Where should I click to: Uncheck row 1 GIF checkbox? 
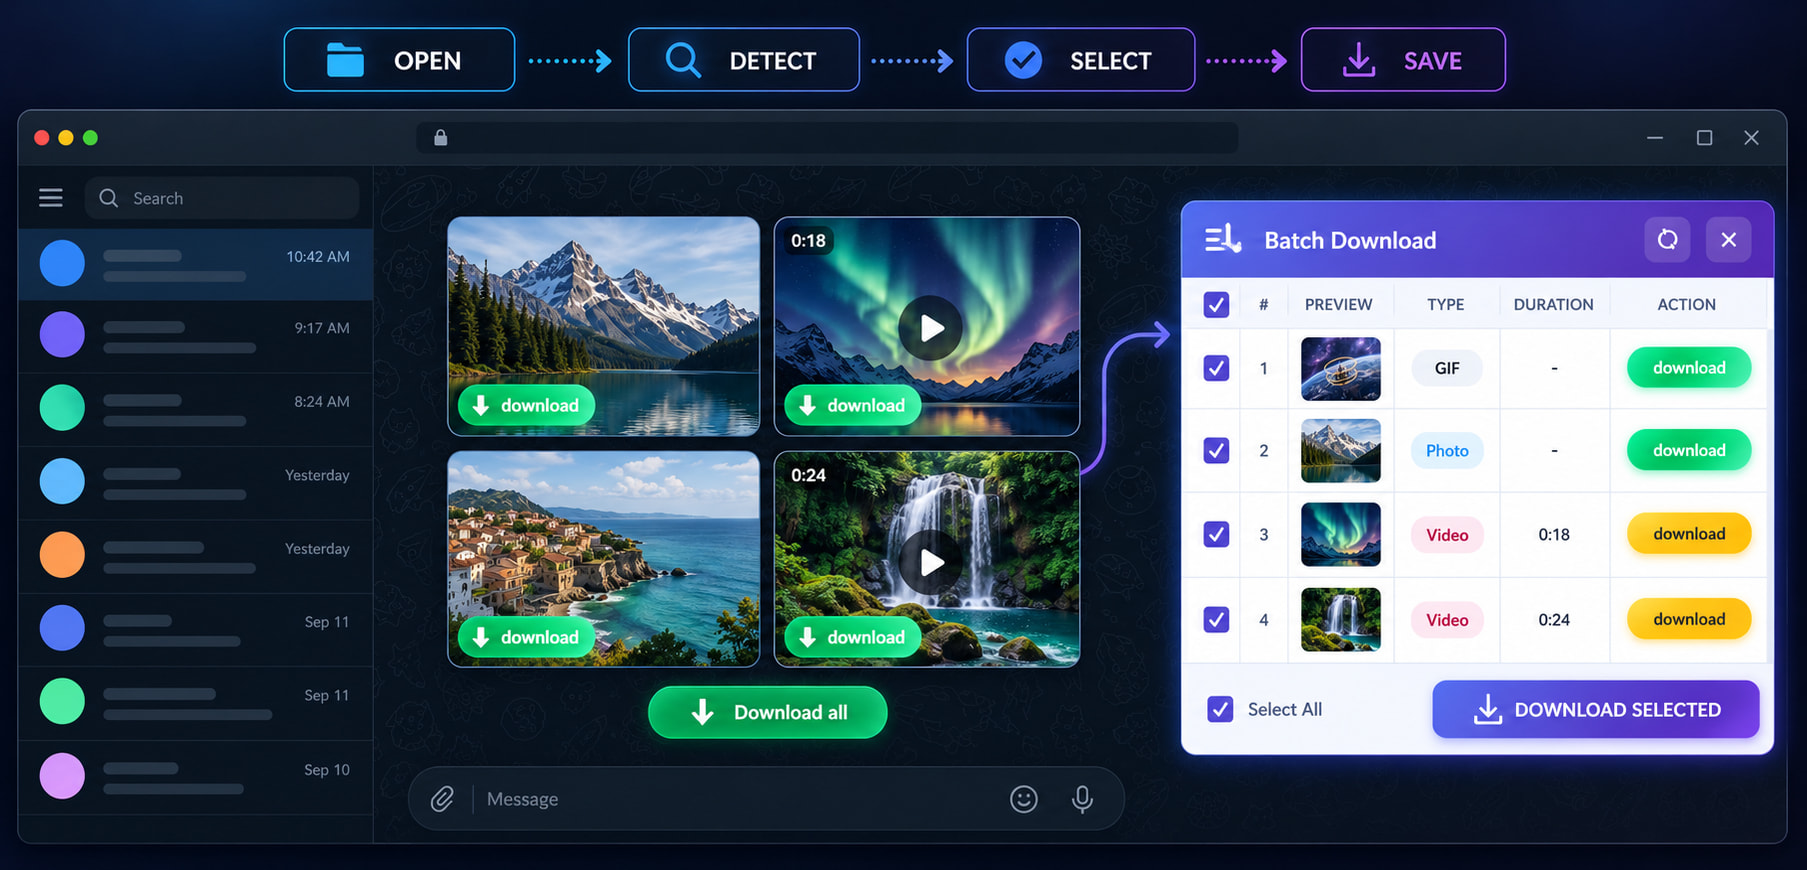(x=1216, y=368)
